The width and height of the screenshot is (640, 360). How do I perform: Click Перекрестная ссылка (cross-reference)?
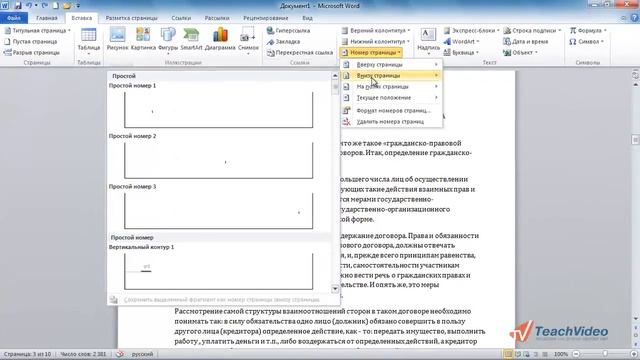click(x=300, y=53)
